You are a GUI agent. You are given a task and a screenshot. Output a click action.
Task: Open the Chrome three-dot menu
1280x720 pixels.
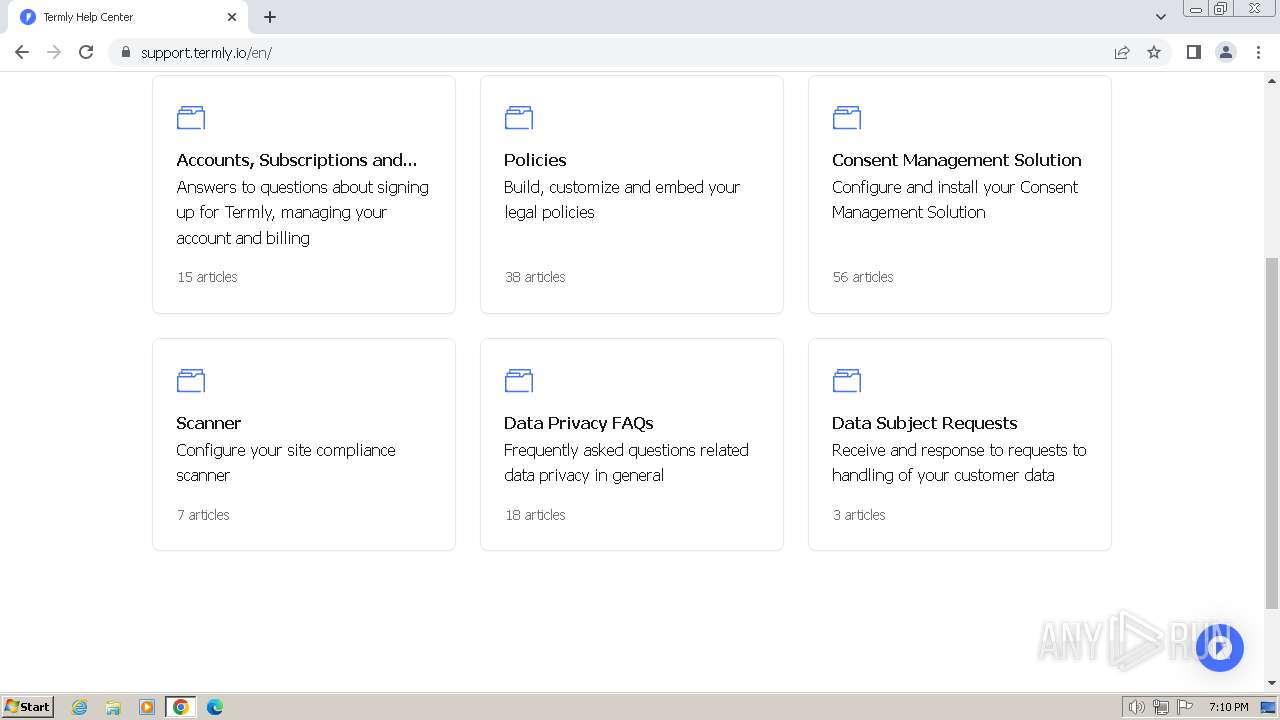click(x=1258, y=52)
